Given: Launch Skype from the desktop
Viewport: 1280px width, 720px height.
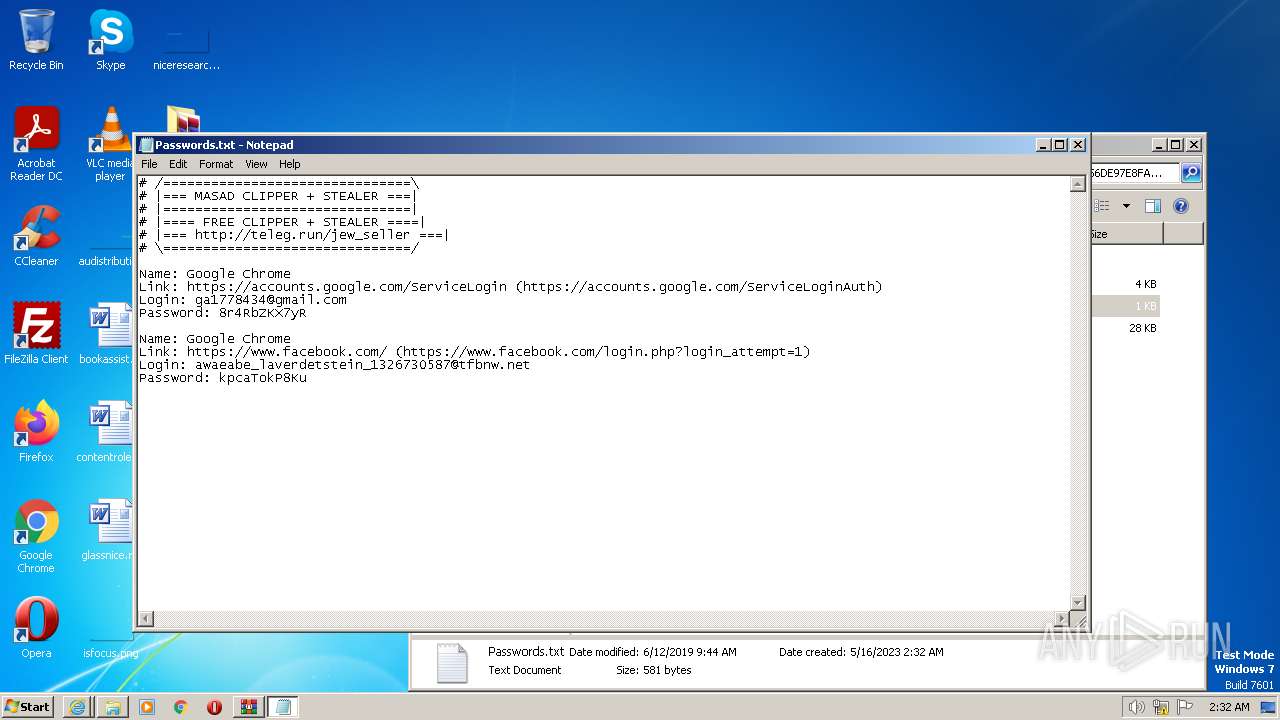Looking at the screenshot, I should coord(110,40).
